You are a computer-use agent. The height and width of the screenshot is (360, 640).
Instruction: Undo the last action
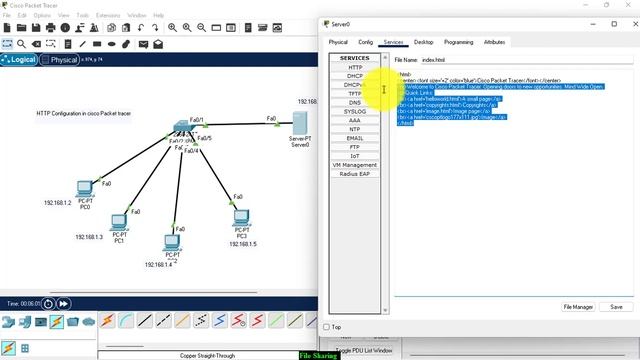pos(140,28)
